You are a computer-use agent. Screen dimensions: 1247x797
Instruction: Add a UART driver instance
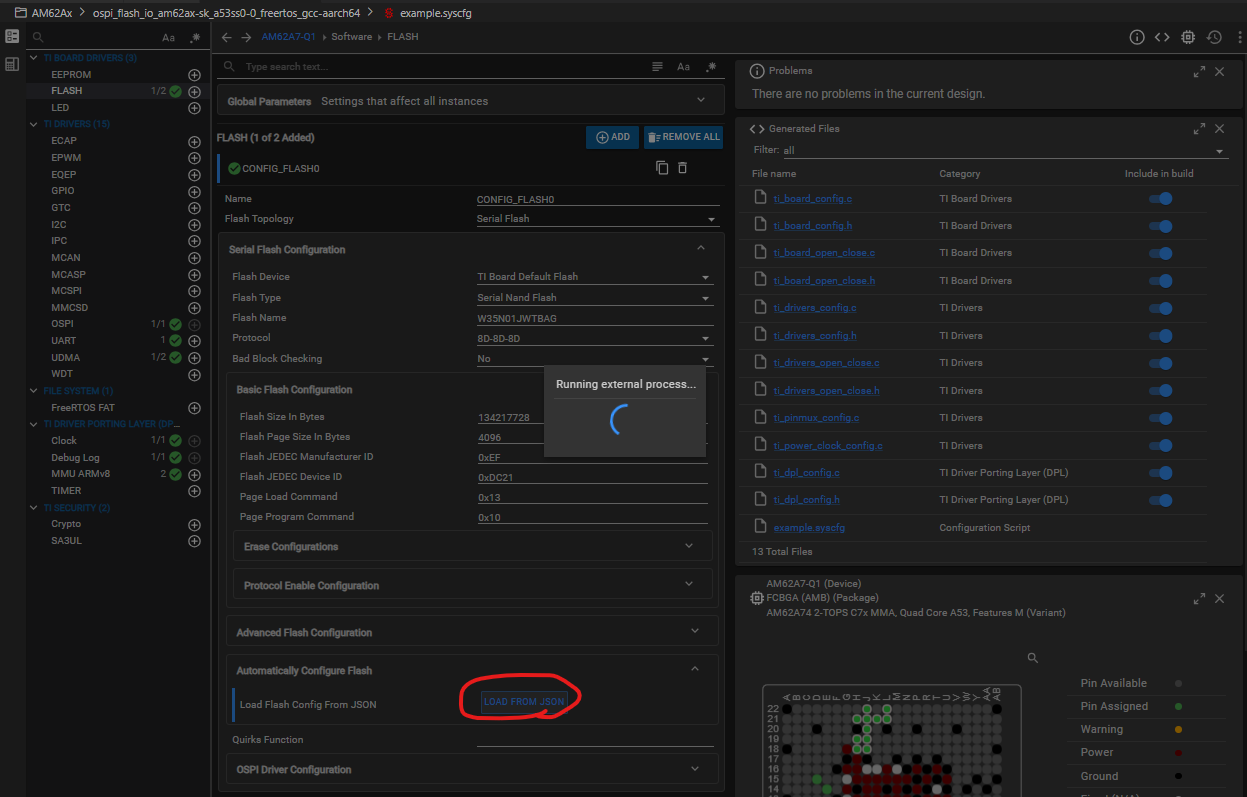[194, 341]
